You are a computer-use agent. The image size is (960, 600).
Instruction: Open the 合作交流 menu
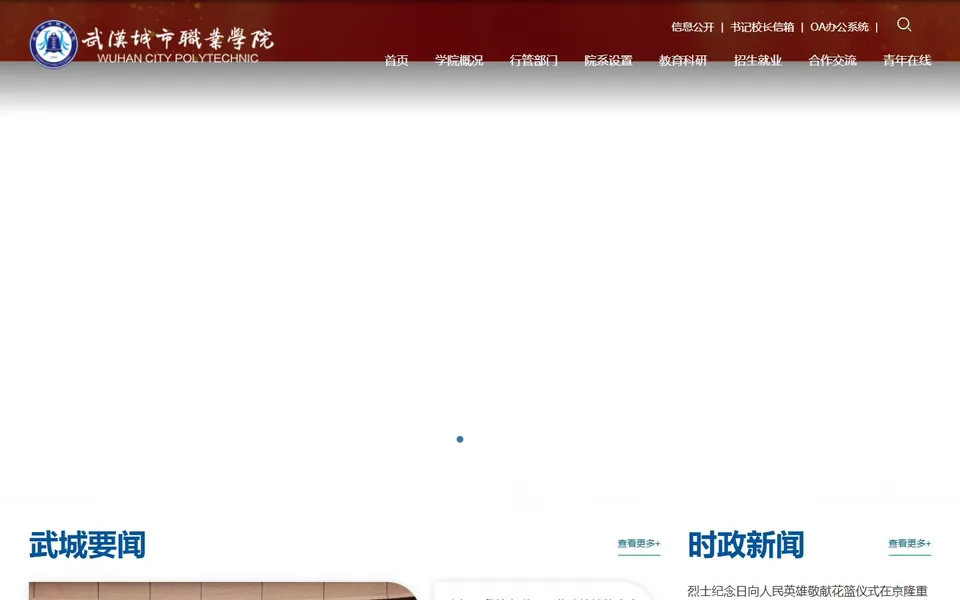(x=832, y=60)
